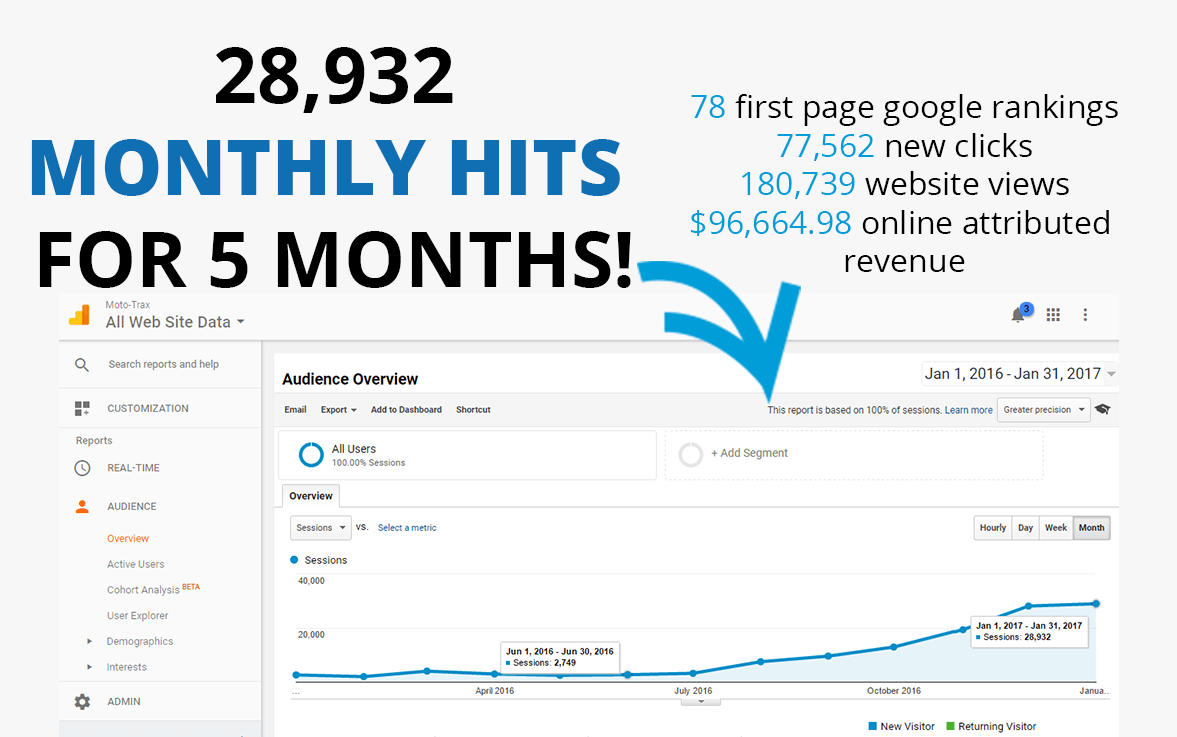
Task: Open the Google apps grid icon
Action: point(1052,314)
